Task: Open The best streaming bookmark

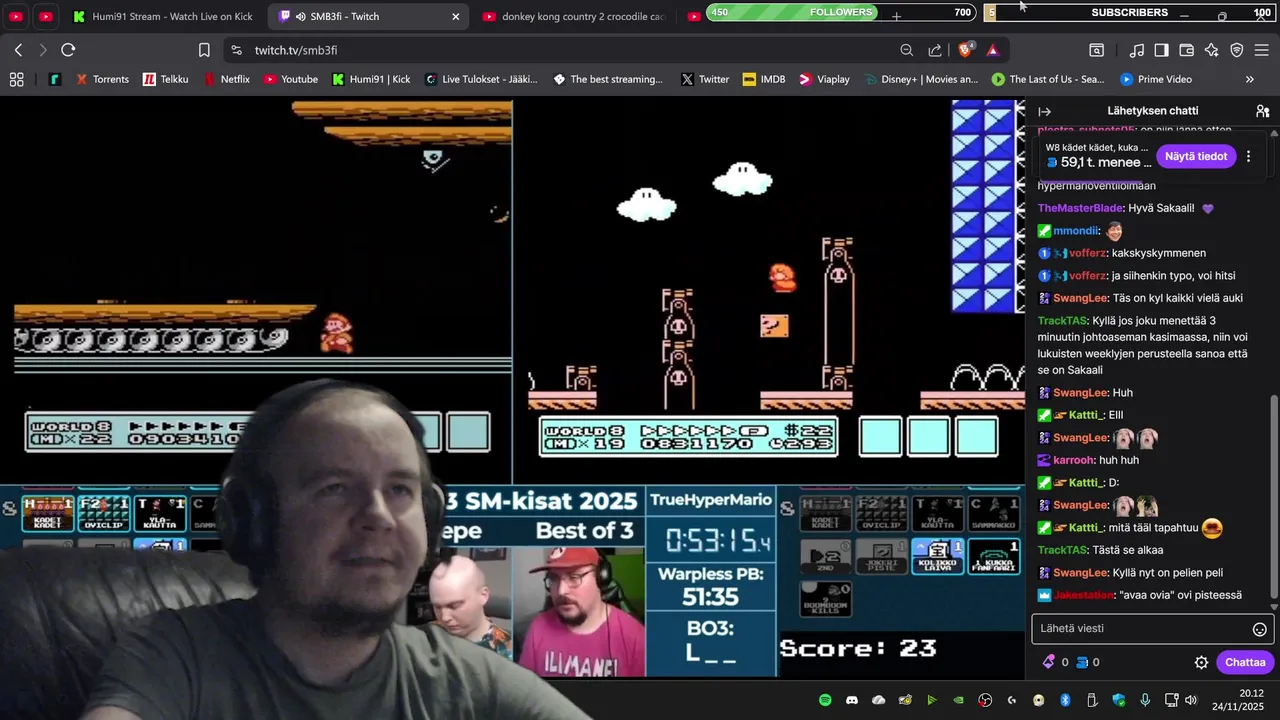Action: coord(608,79)
